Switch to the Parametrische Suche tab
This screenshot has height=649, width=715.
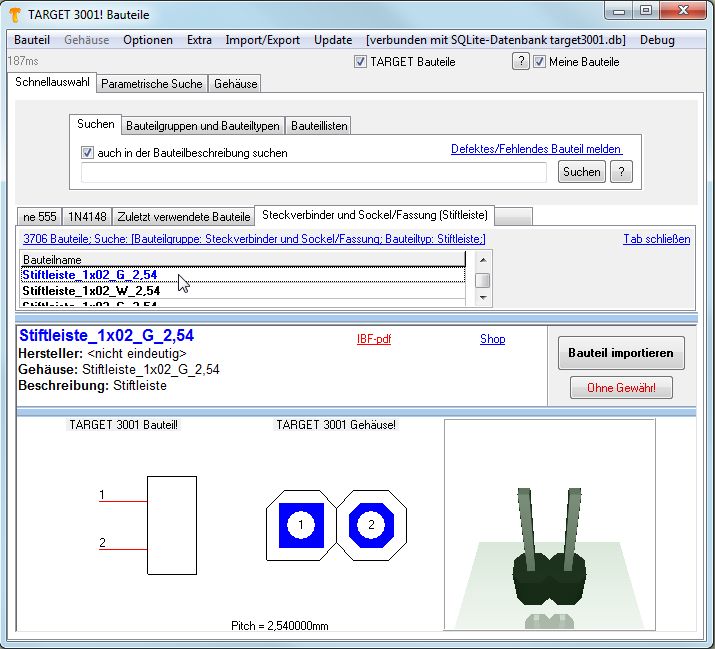[x=151, y=84]
